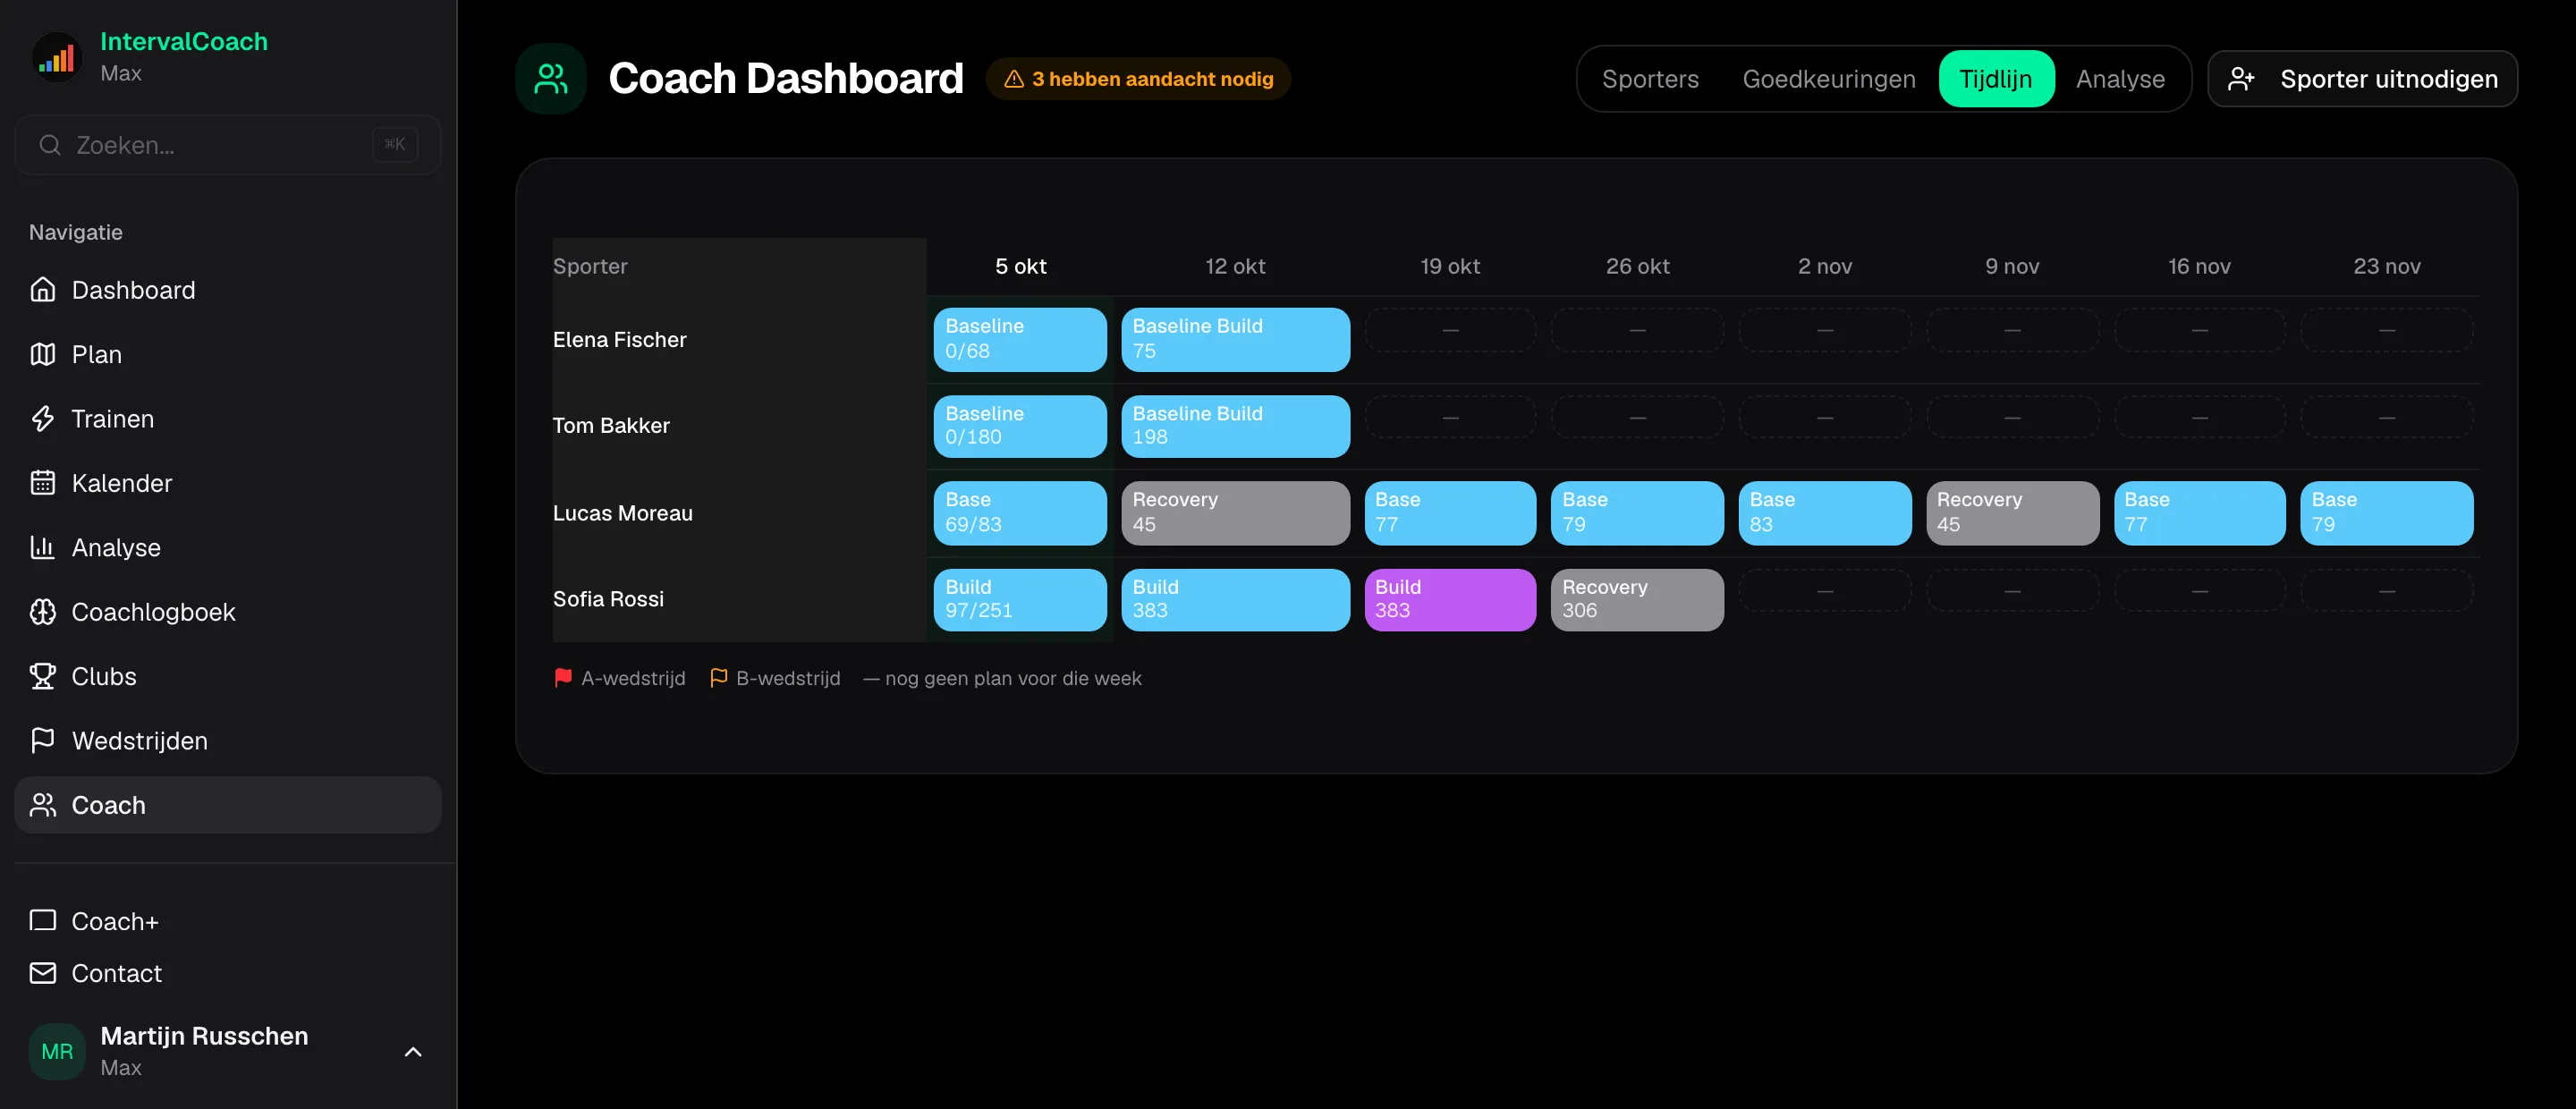Click the Analyse bar chart sidebar icon
The height and width of the screenshot is (1109, 2576).
tap(42, 547)
